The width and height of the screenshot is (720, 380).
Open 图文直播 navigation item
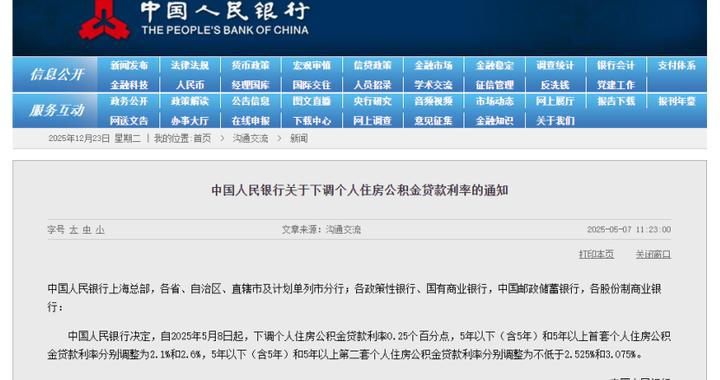point(312,101)
